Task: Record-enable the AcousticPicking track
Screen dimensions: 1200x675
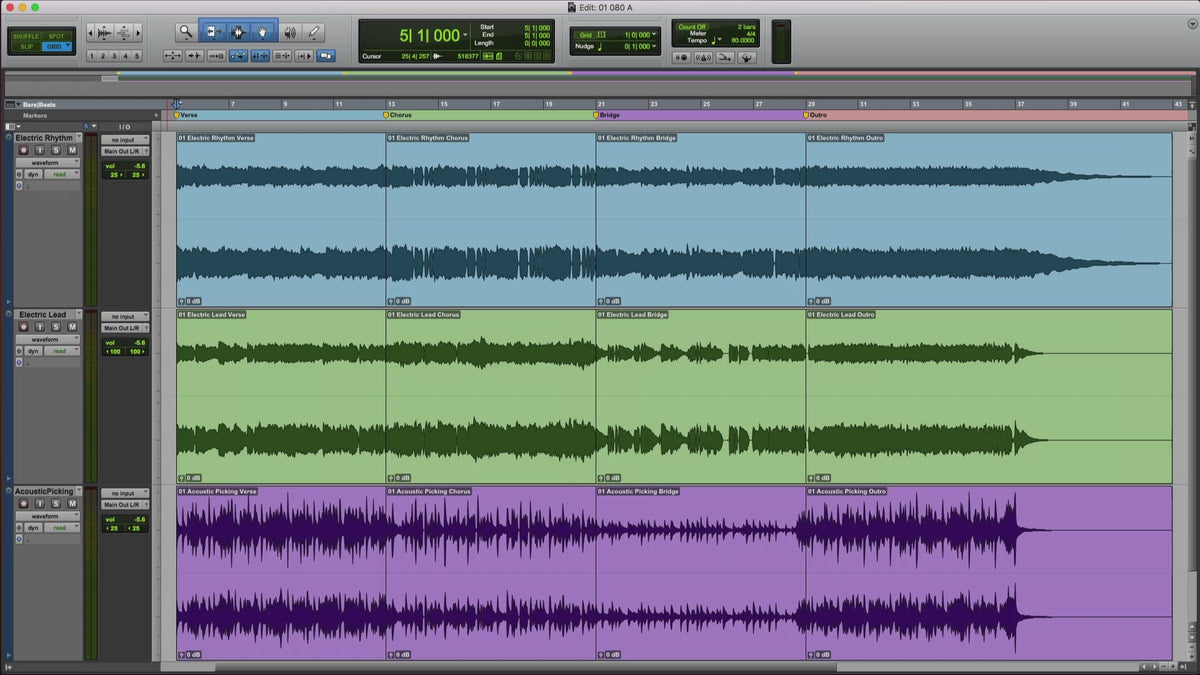Action: pyautogui.click(x=24, y=504)
